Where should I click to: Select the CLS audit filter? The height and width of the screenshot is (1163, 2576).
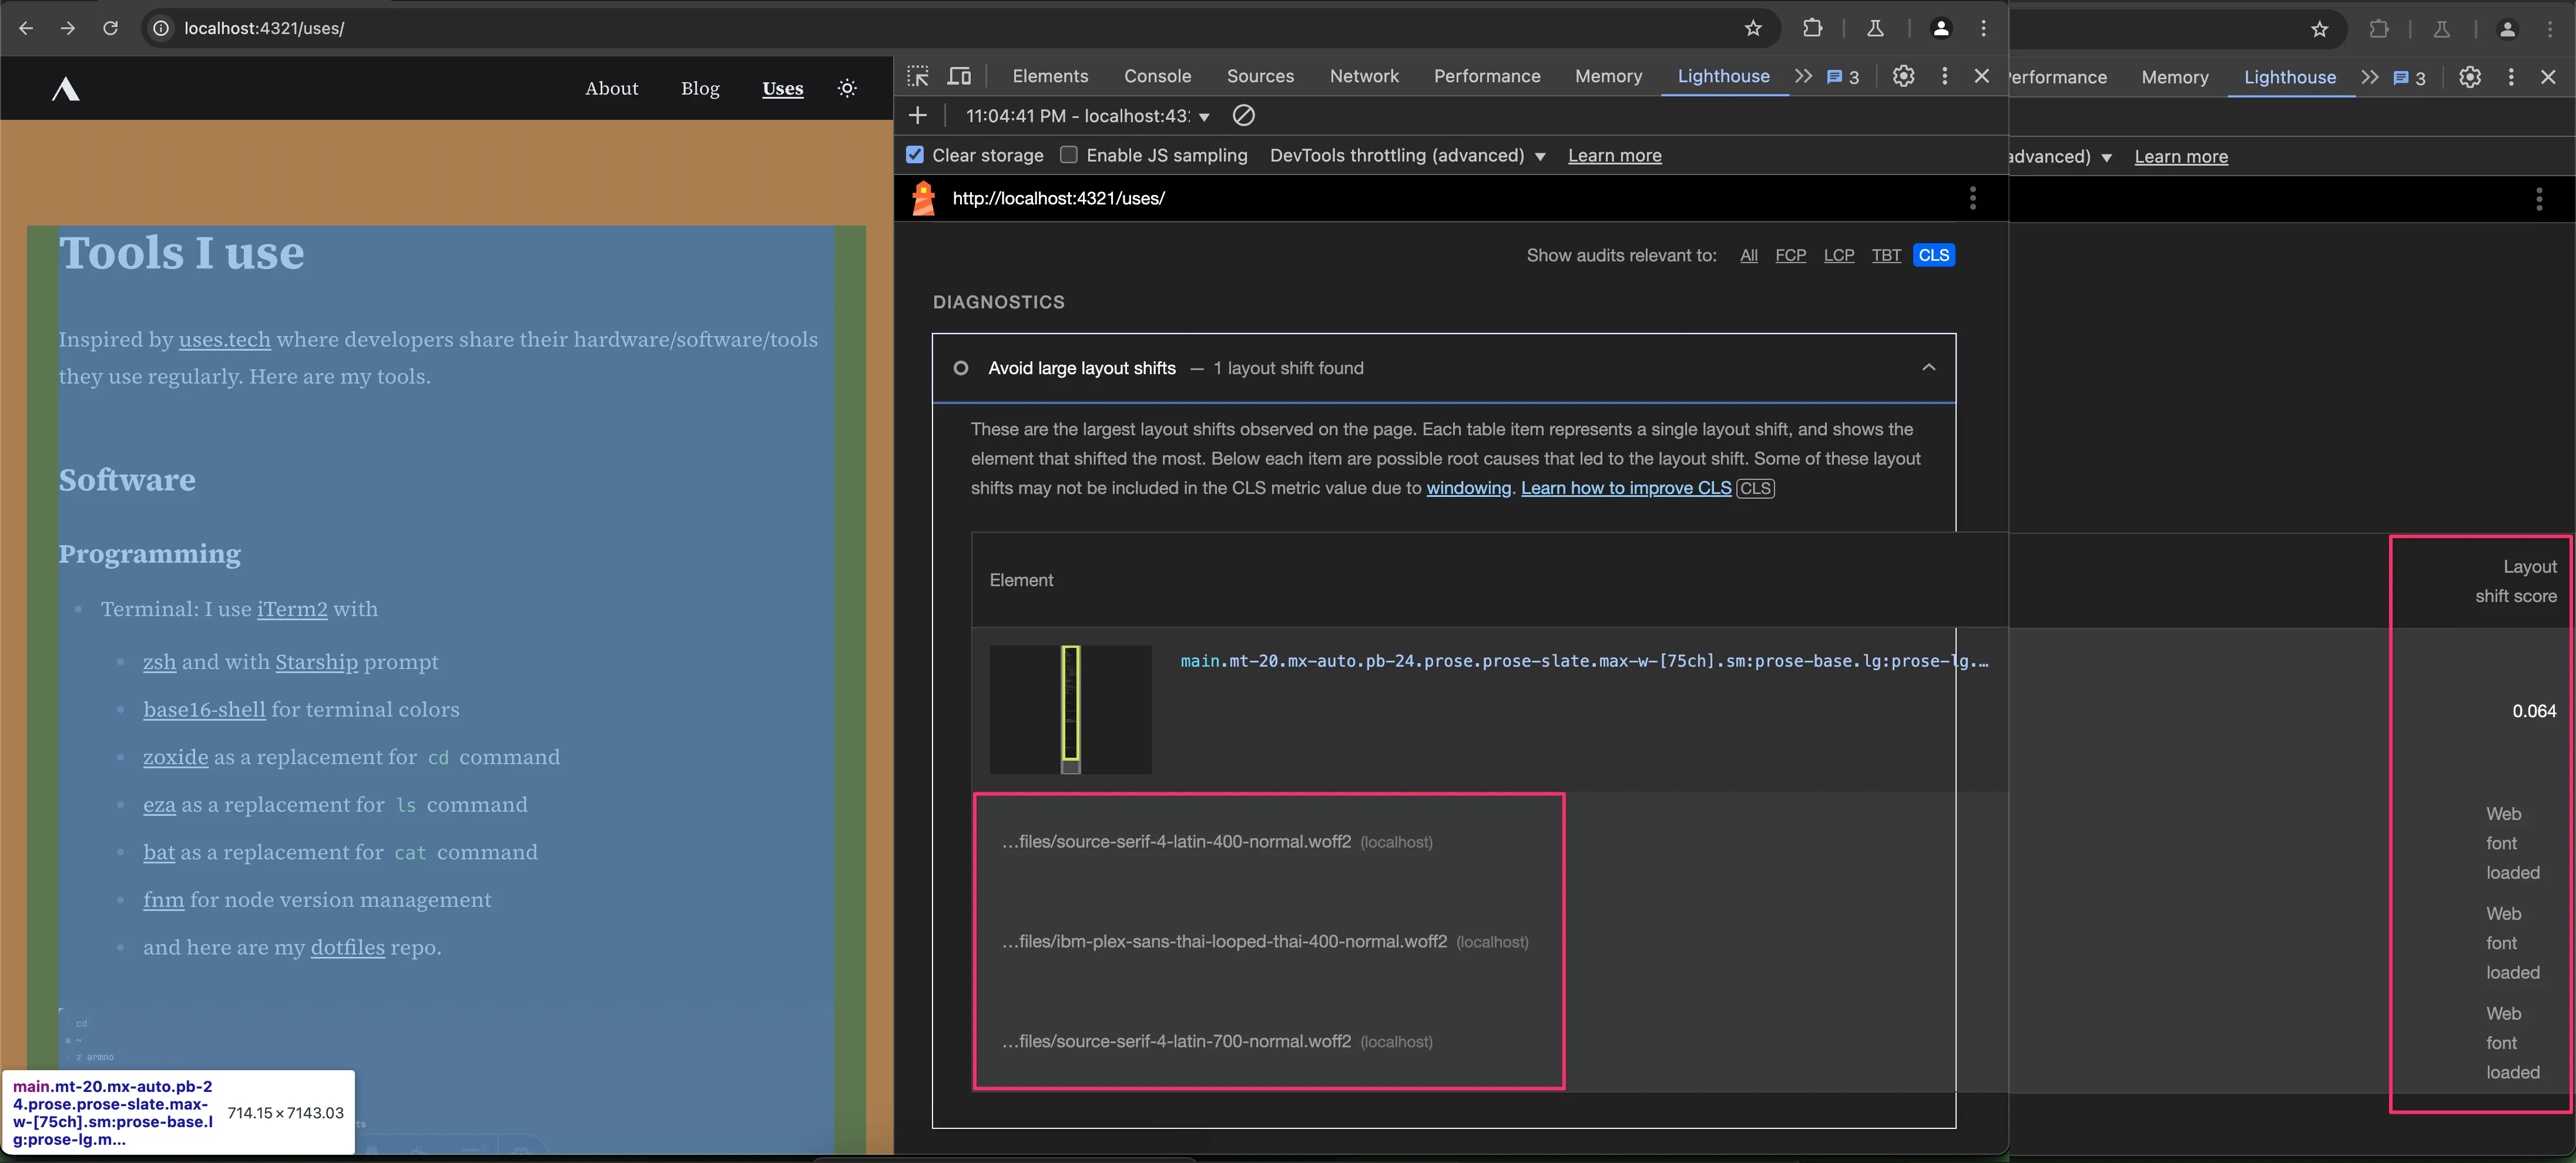coord(1933,255)
